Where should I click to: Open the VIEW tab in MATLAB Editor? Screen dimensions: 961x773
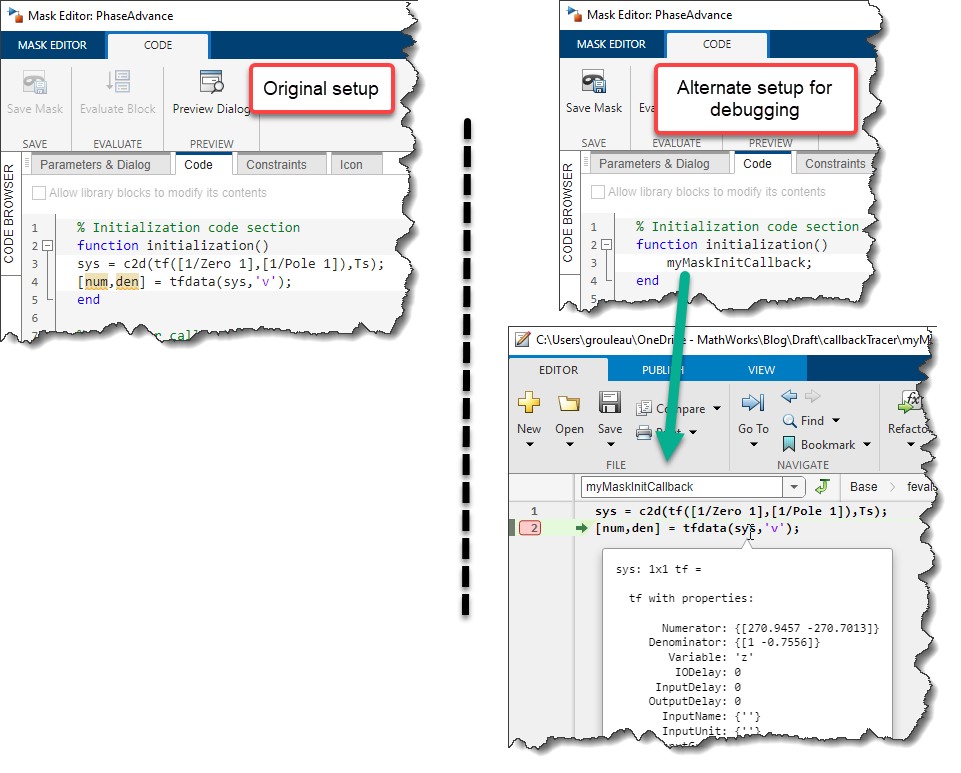(x=761, y=370)
